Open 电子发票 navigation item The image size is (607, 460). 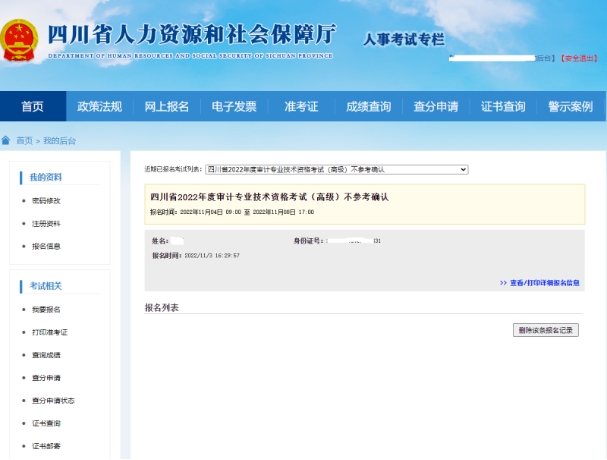234,107
